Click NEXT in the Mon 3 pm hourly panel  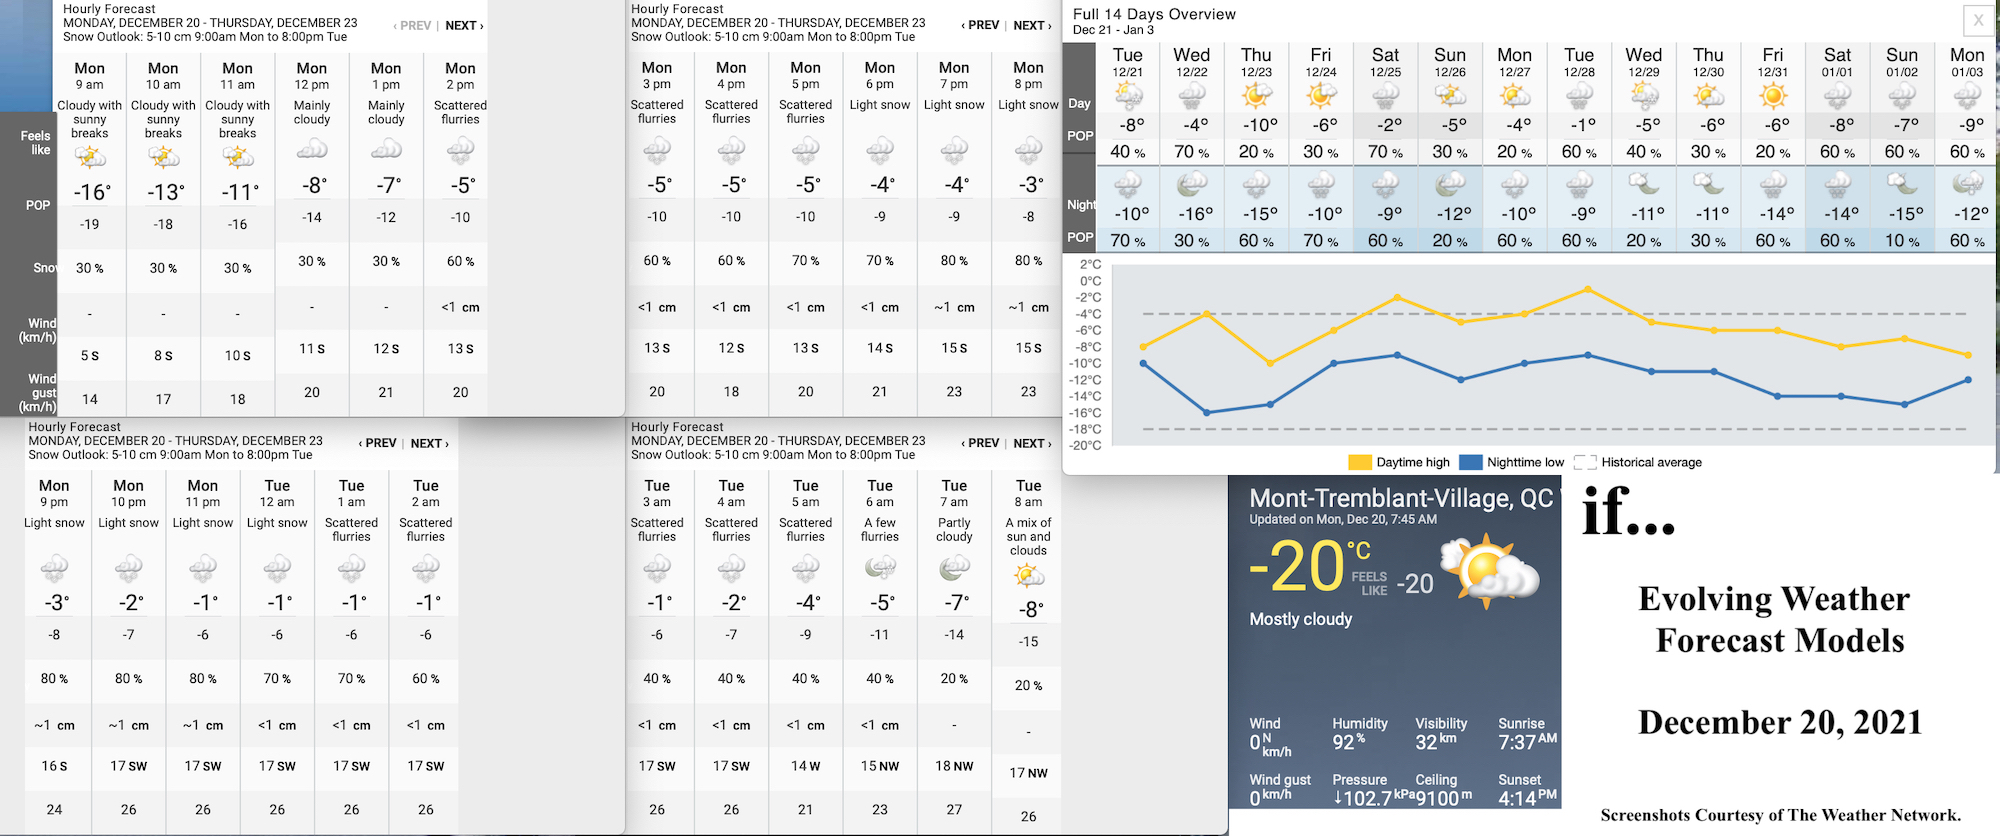[1032, 25]
